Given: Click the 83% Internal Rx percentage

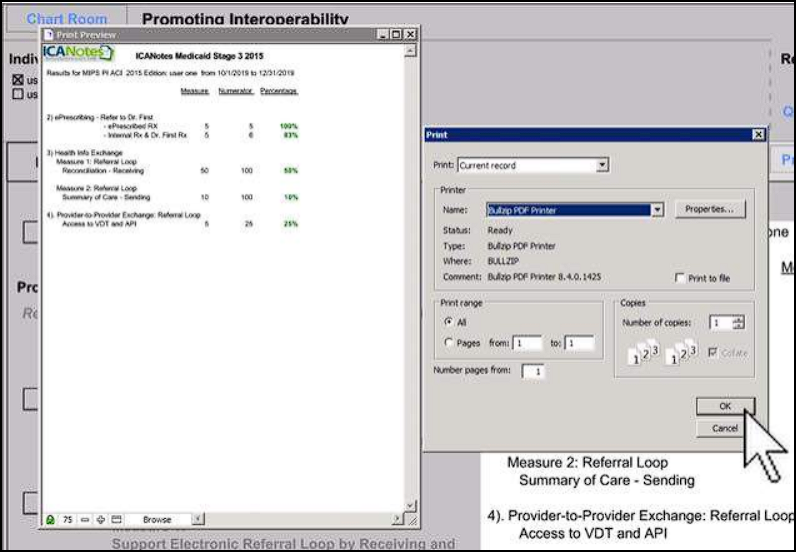Looking at the screenshot, I should pos(291,135).
